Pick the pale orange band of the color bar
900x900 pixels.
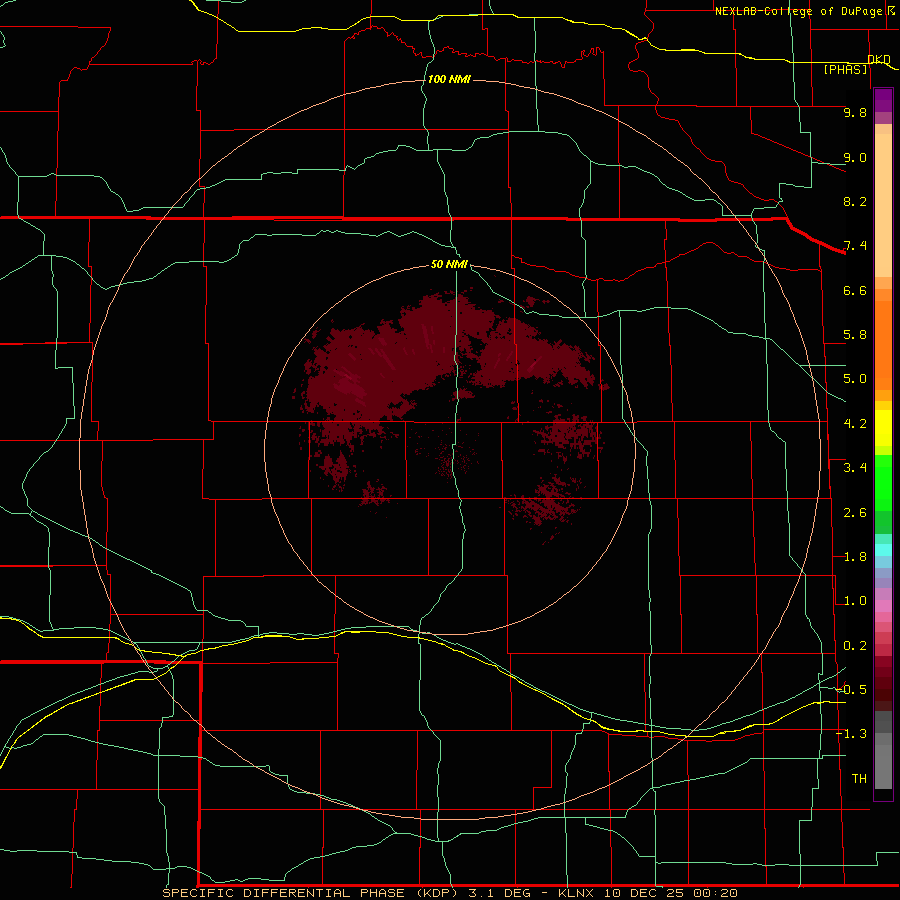click(883, 205)
